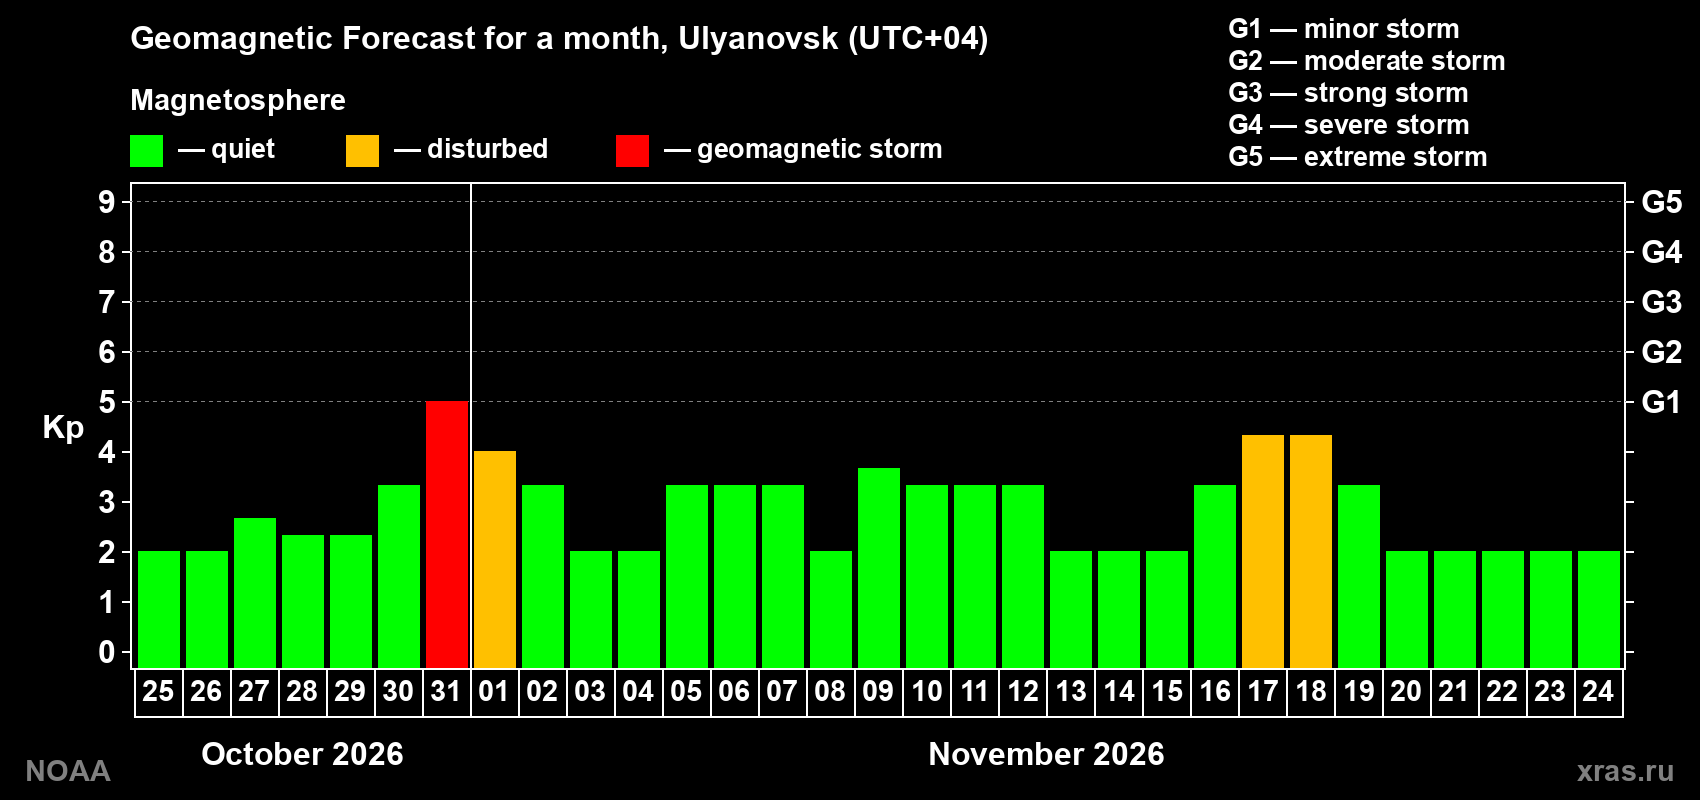Image resolution: width=1700 pixels, height=800 pixels.
Task: Click date label 17 on the axis
Action: click(1262, 691)
